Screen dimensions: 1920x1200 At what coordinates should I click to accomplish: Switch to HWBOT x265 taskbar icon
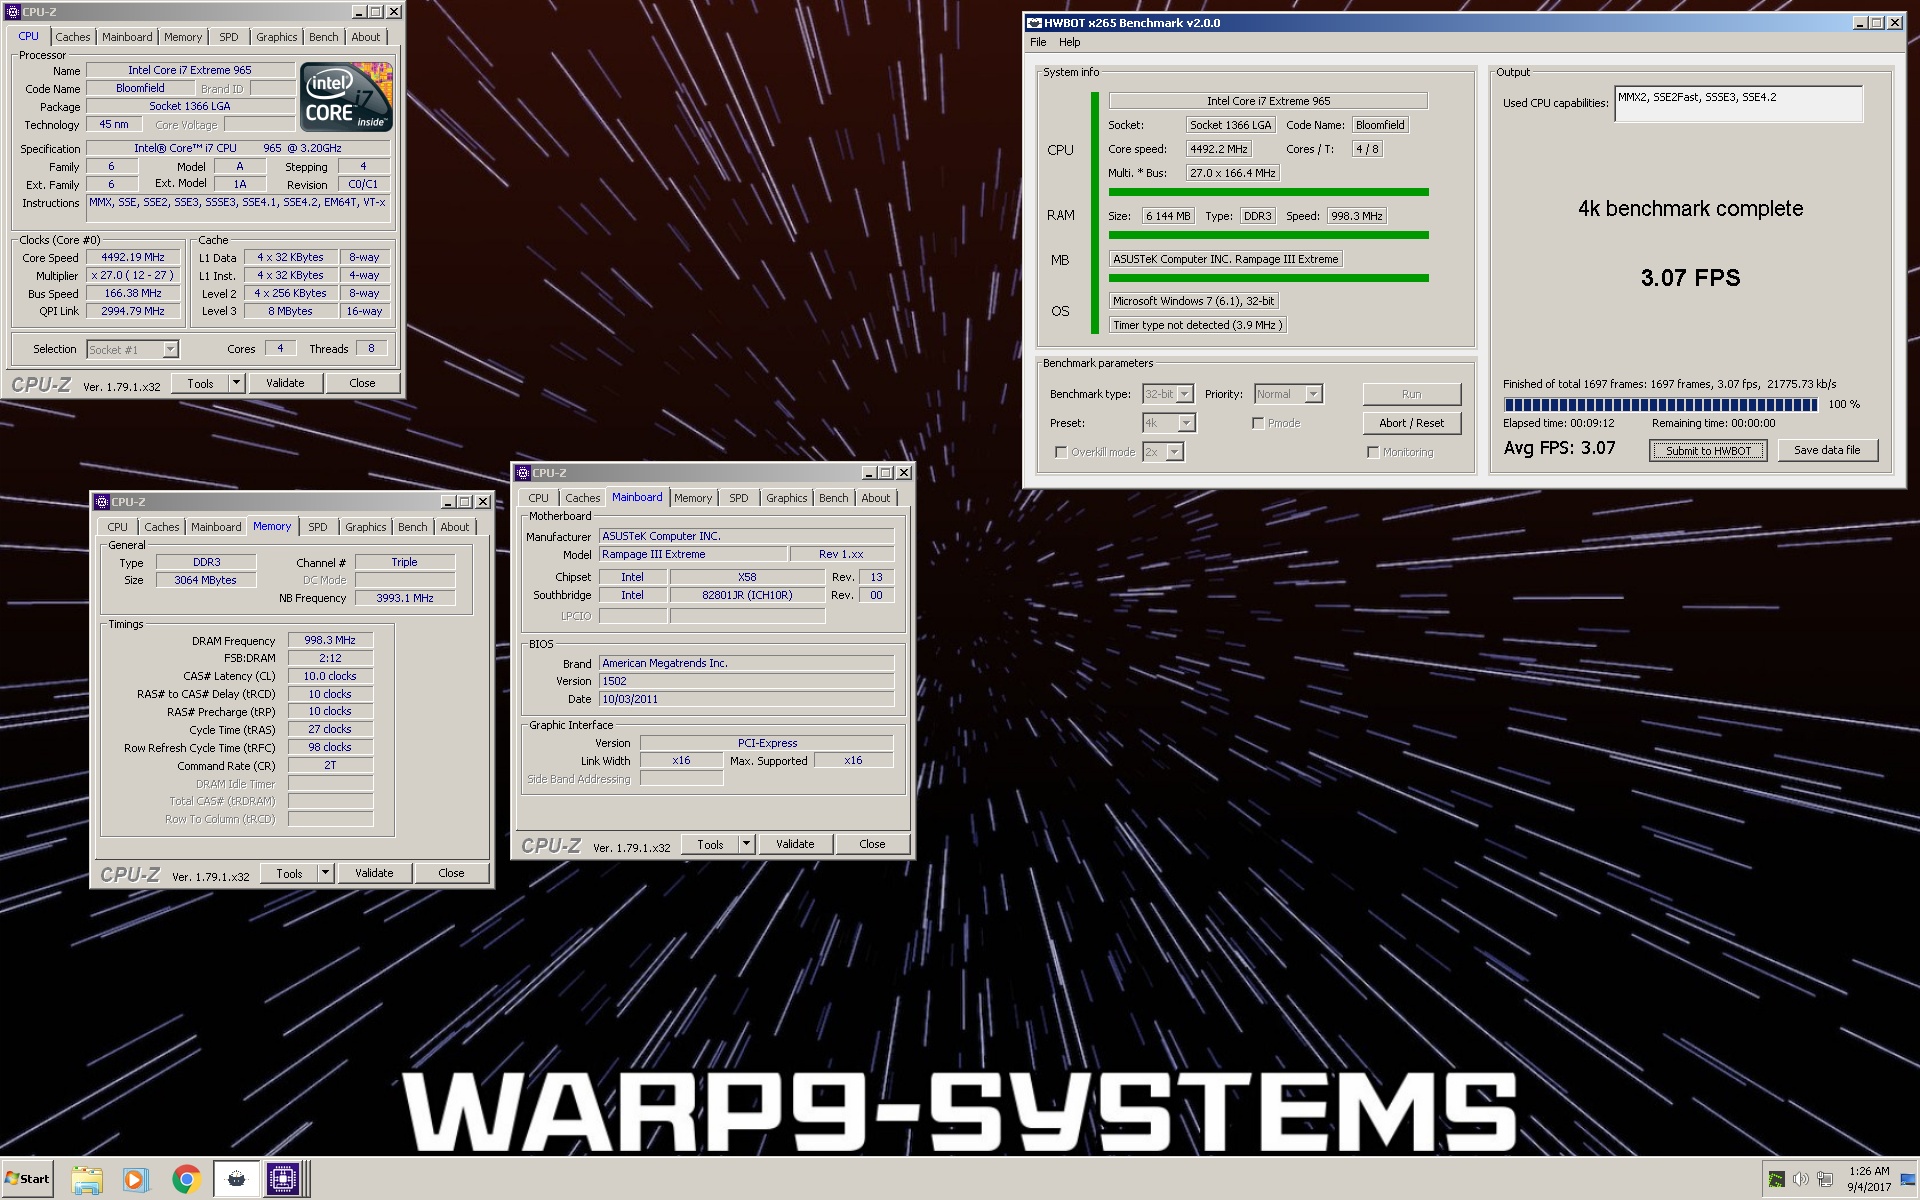coord(236,1180)
